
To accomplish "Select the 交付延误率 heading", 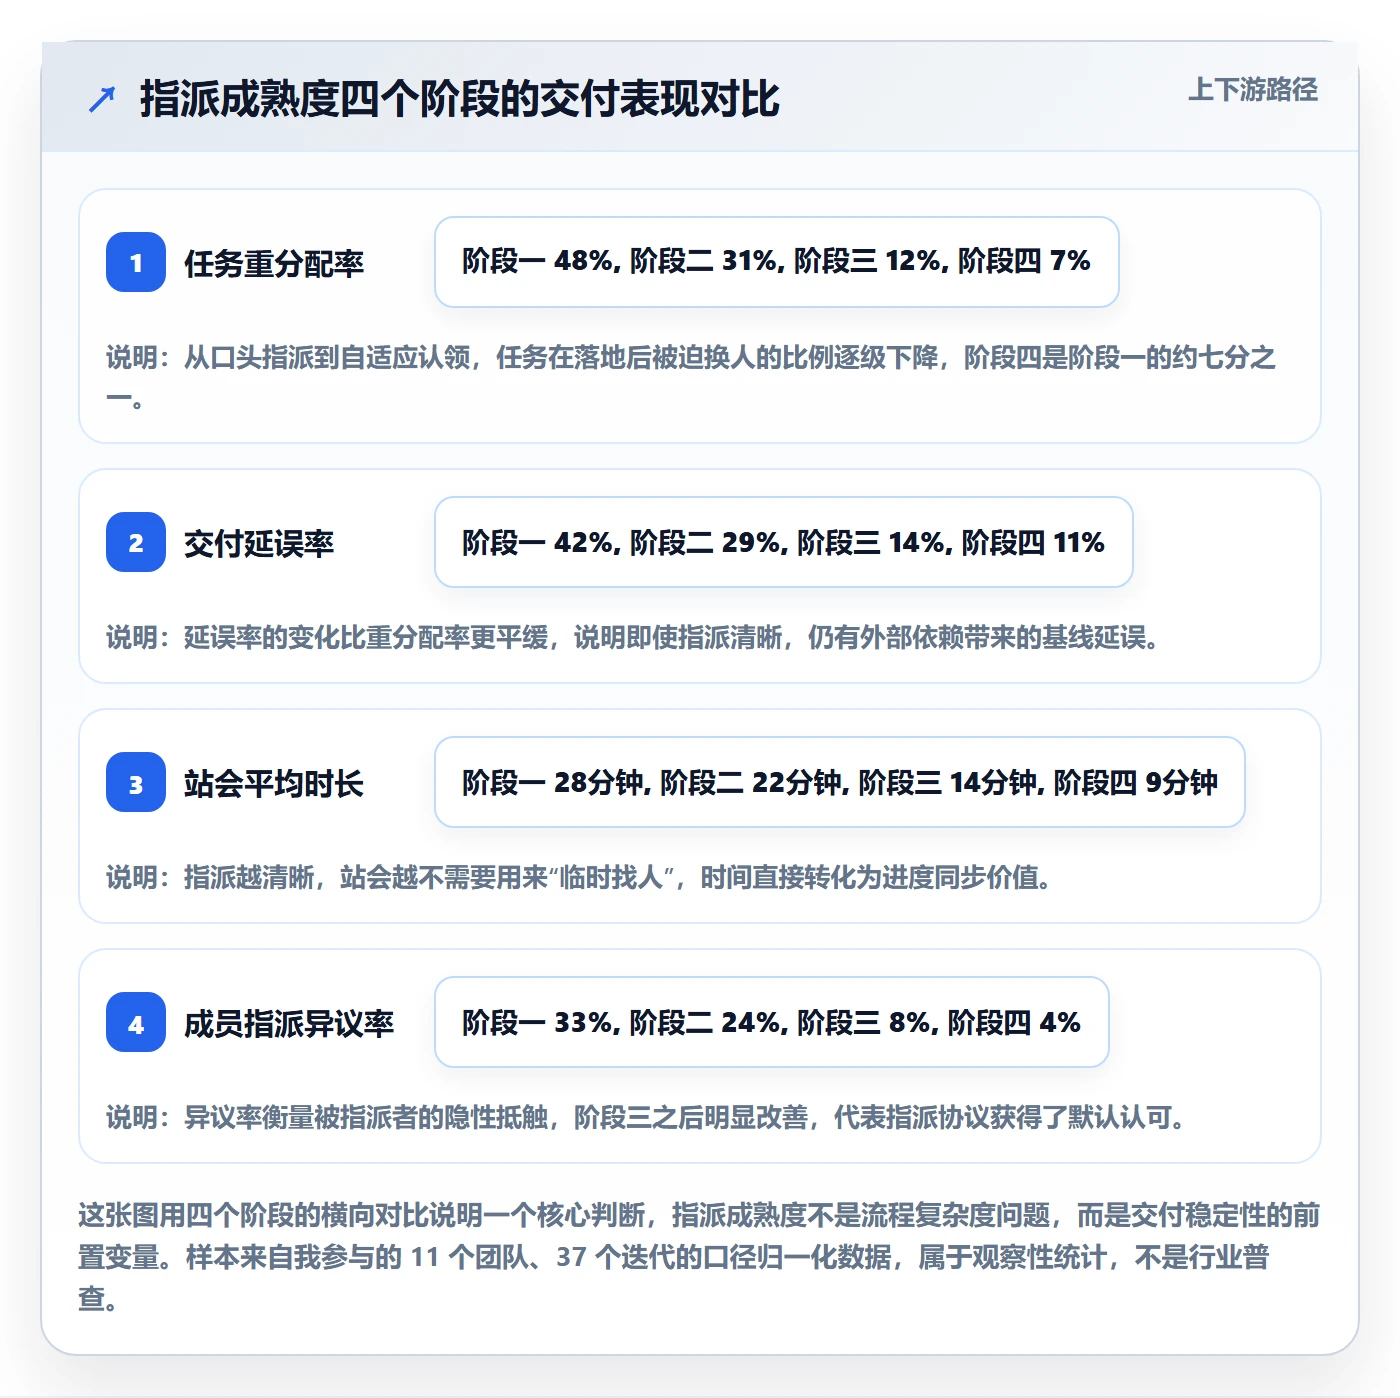I will pyautogui.click(x=259, y=543).
